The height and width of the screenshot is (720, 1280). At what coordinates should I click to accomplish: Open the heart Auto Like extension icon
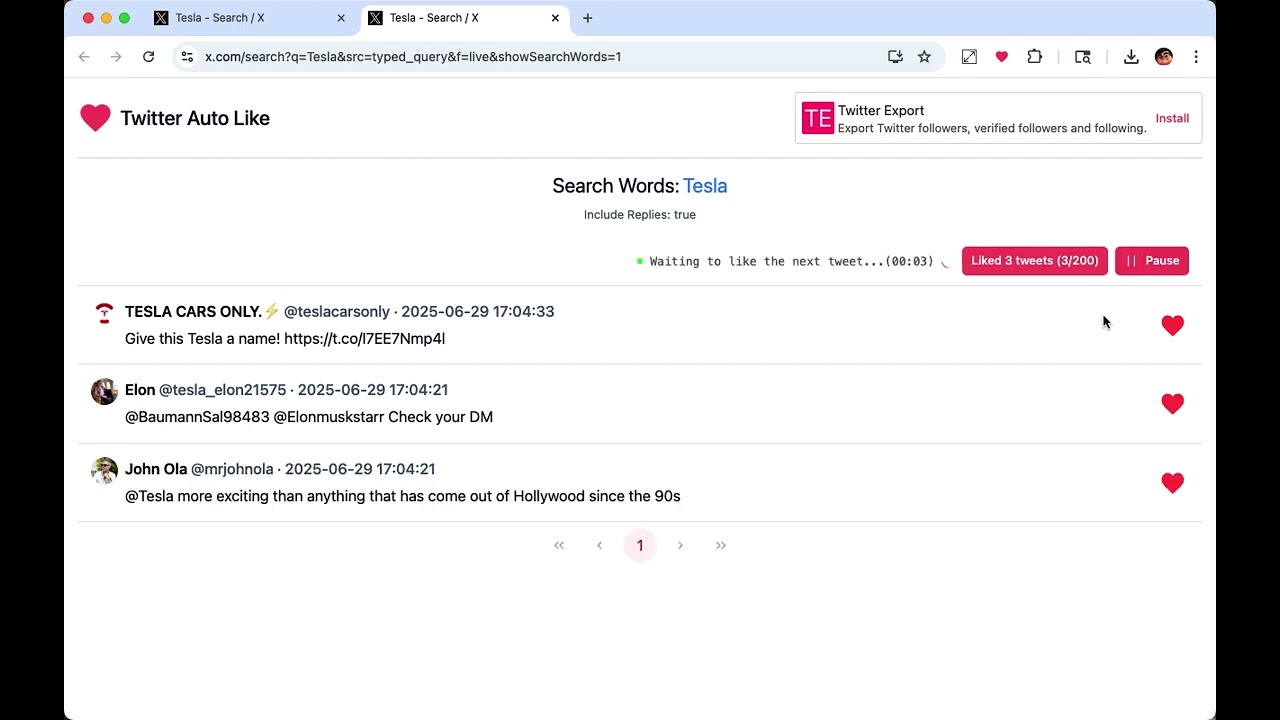[1001, 57]
